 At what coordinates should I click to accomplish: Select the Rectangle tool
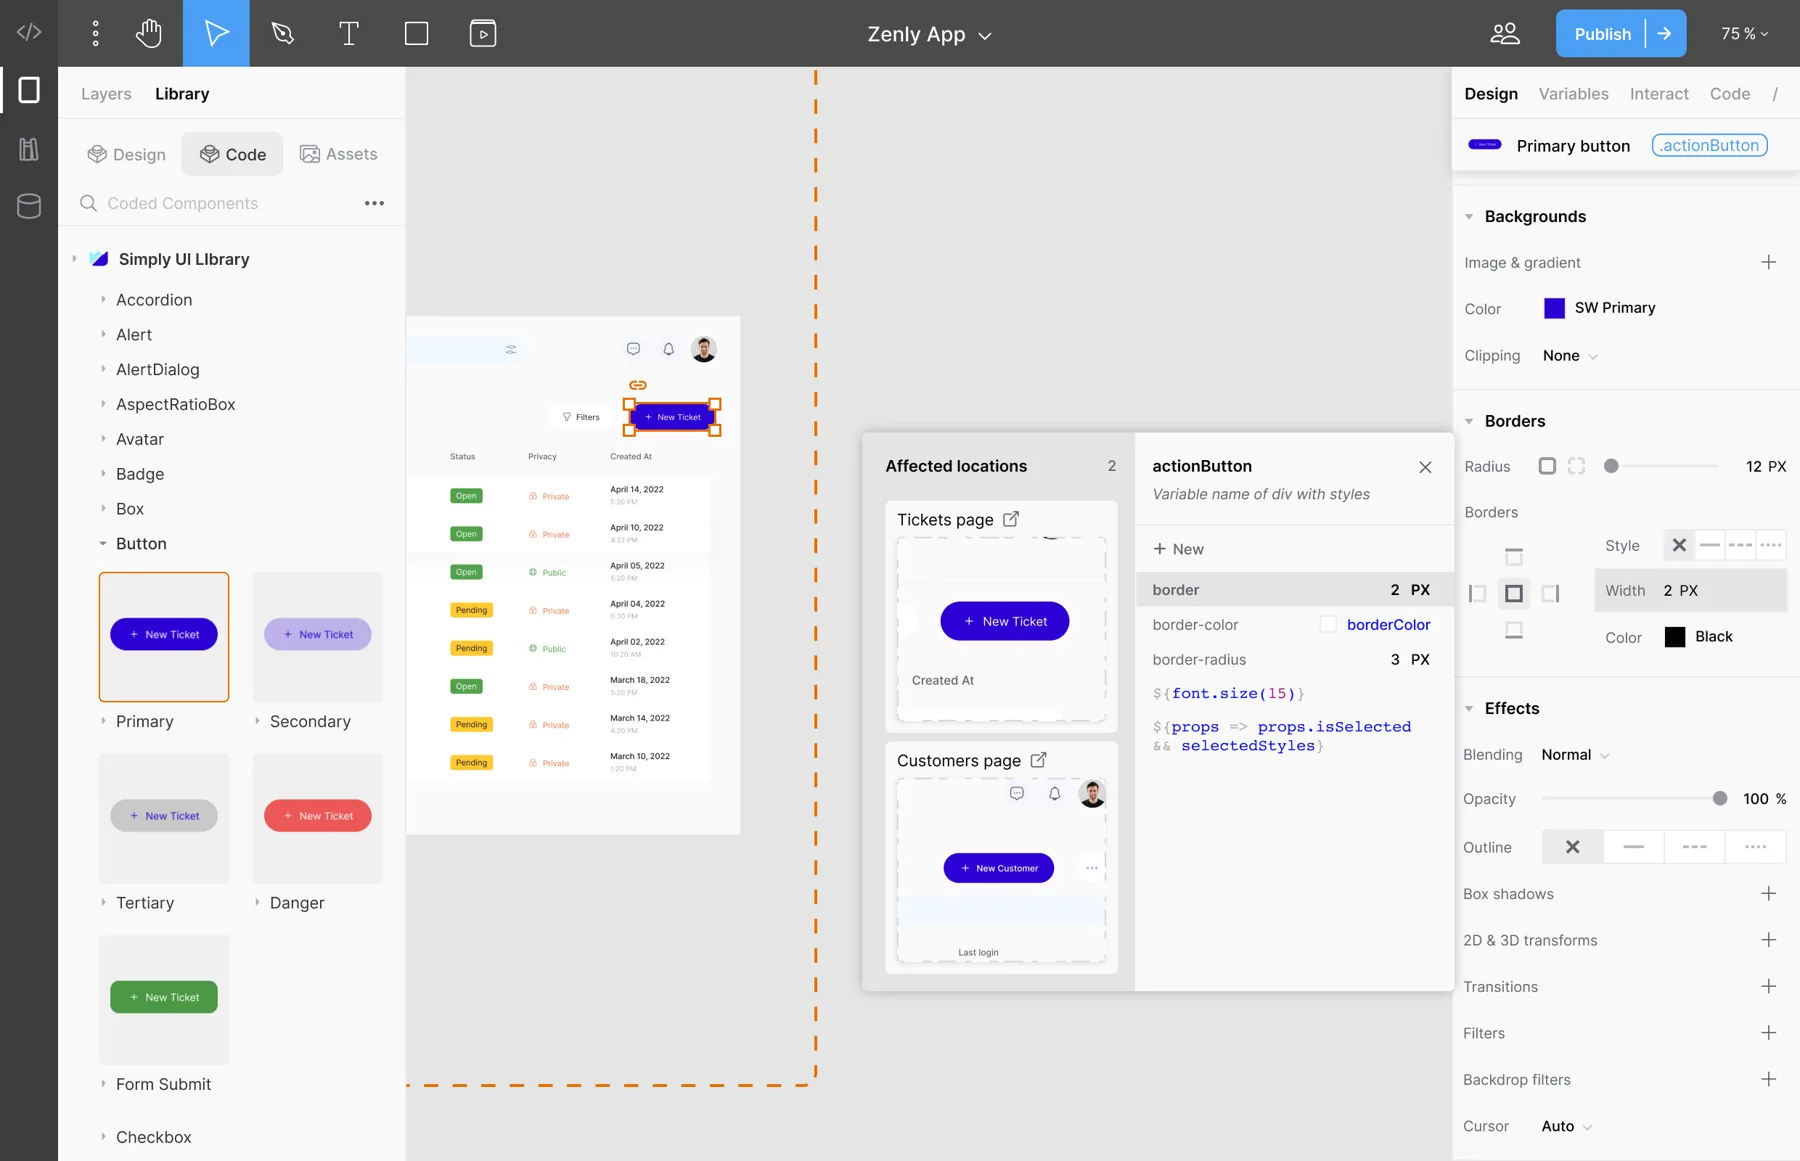click(x=416, y=33)
